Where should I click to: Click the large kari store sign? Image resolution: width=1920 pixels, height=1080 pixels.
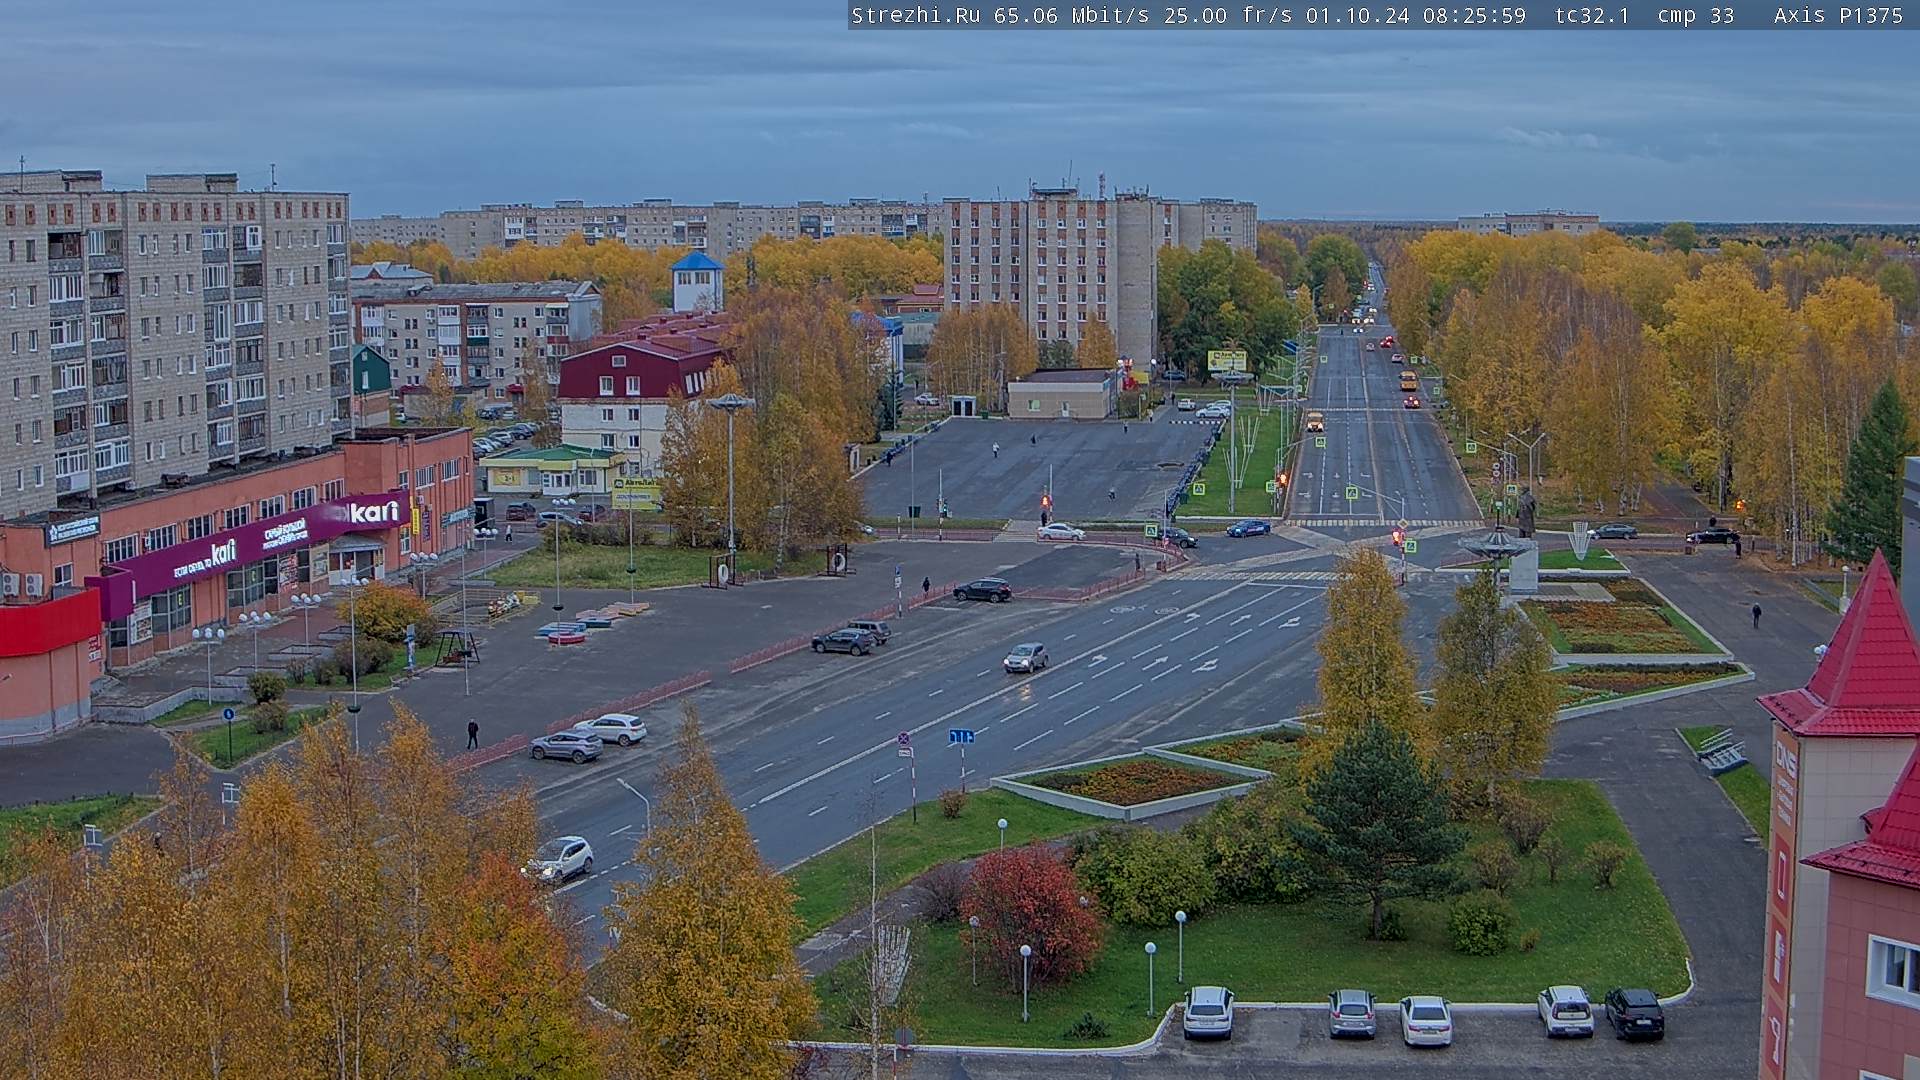pyautogui.click(x=374, y=512)
